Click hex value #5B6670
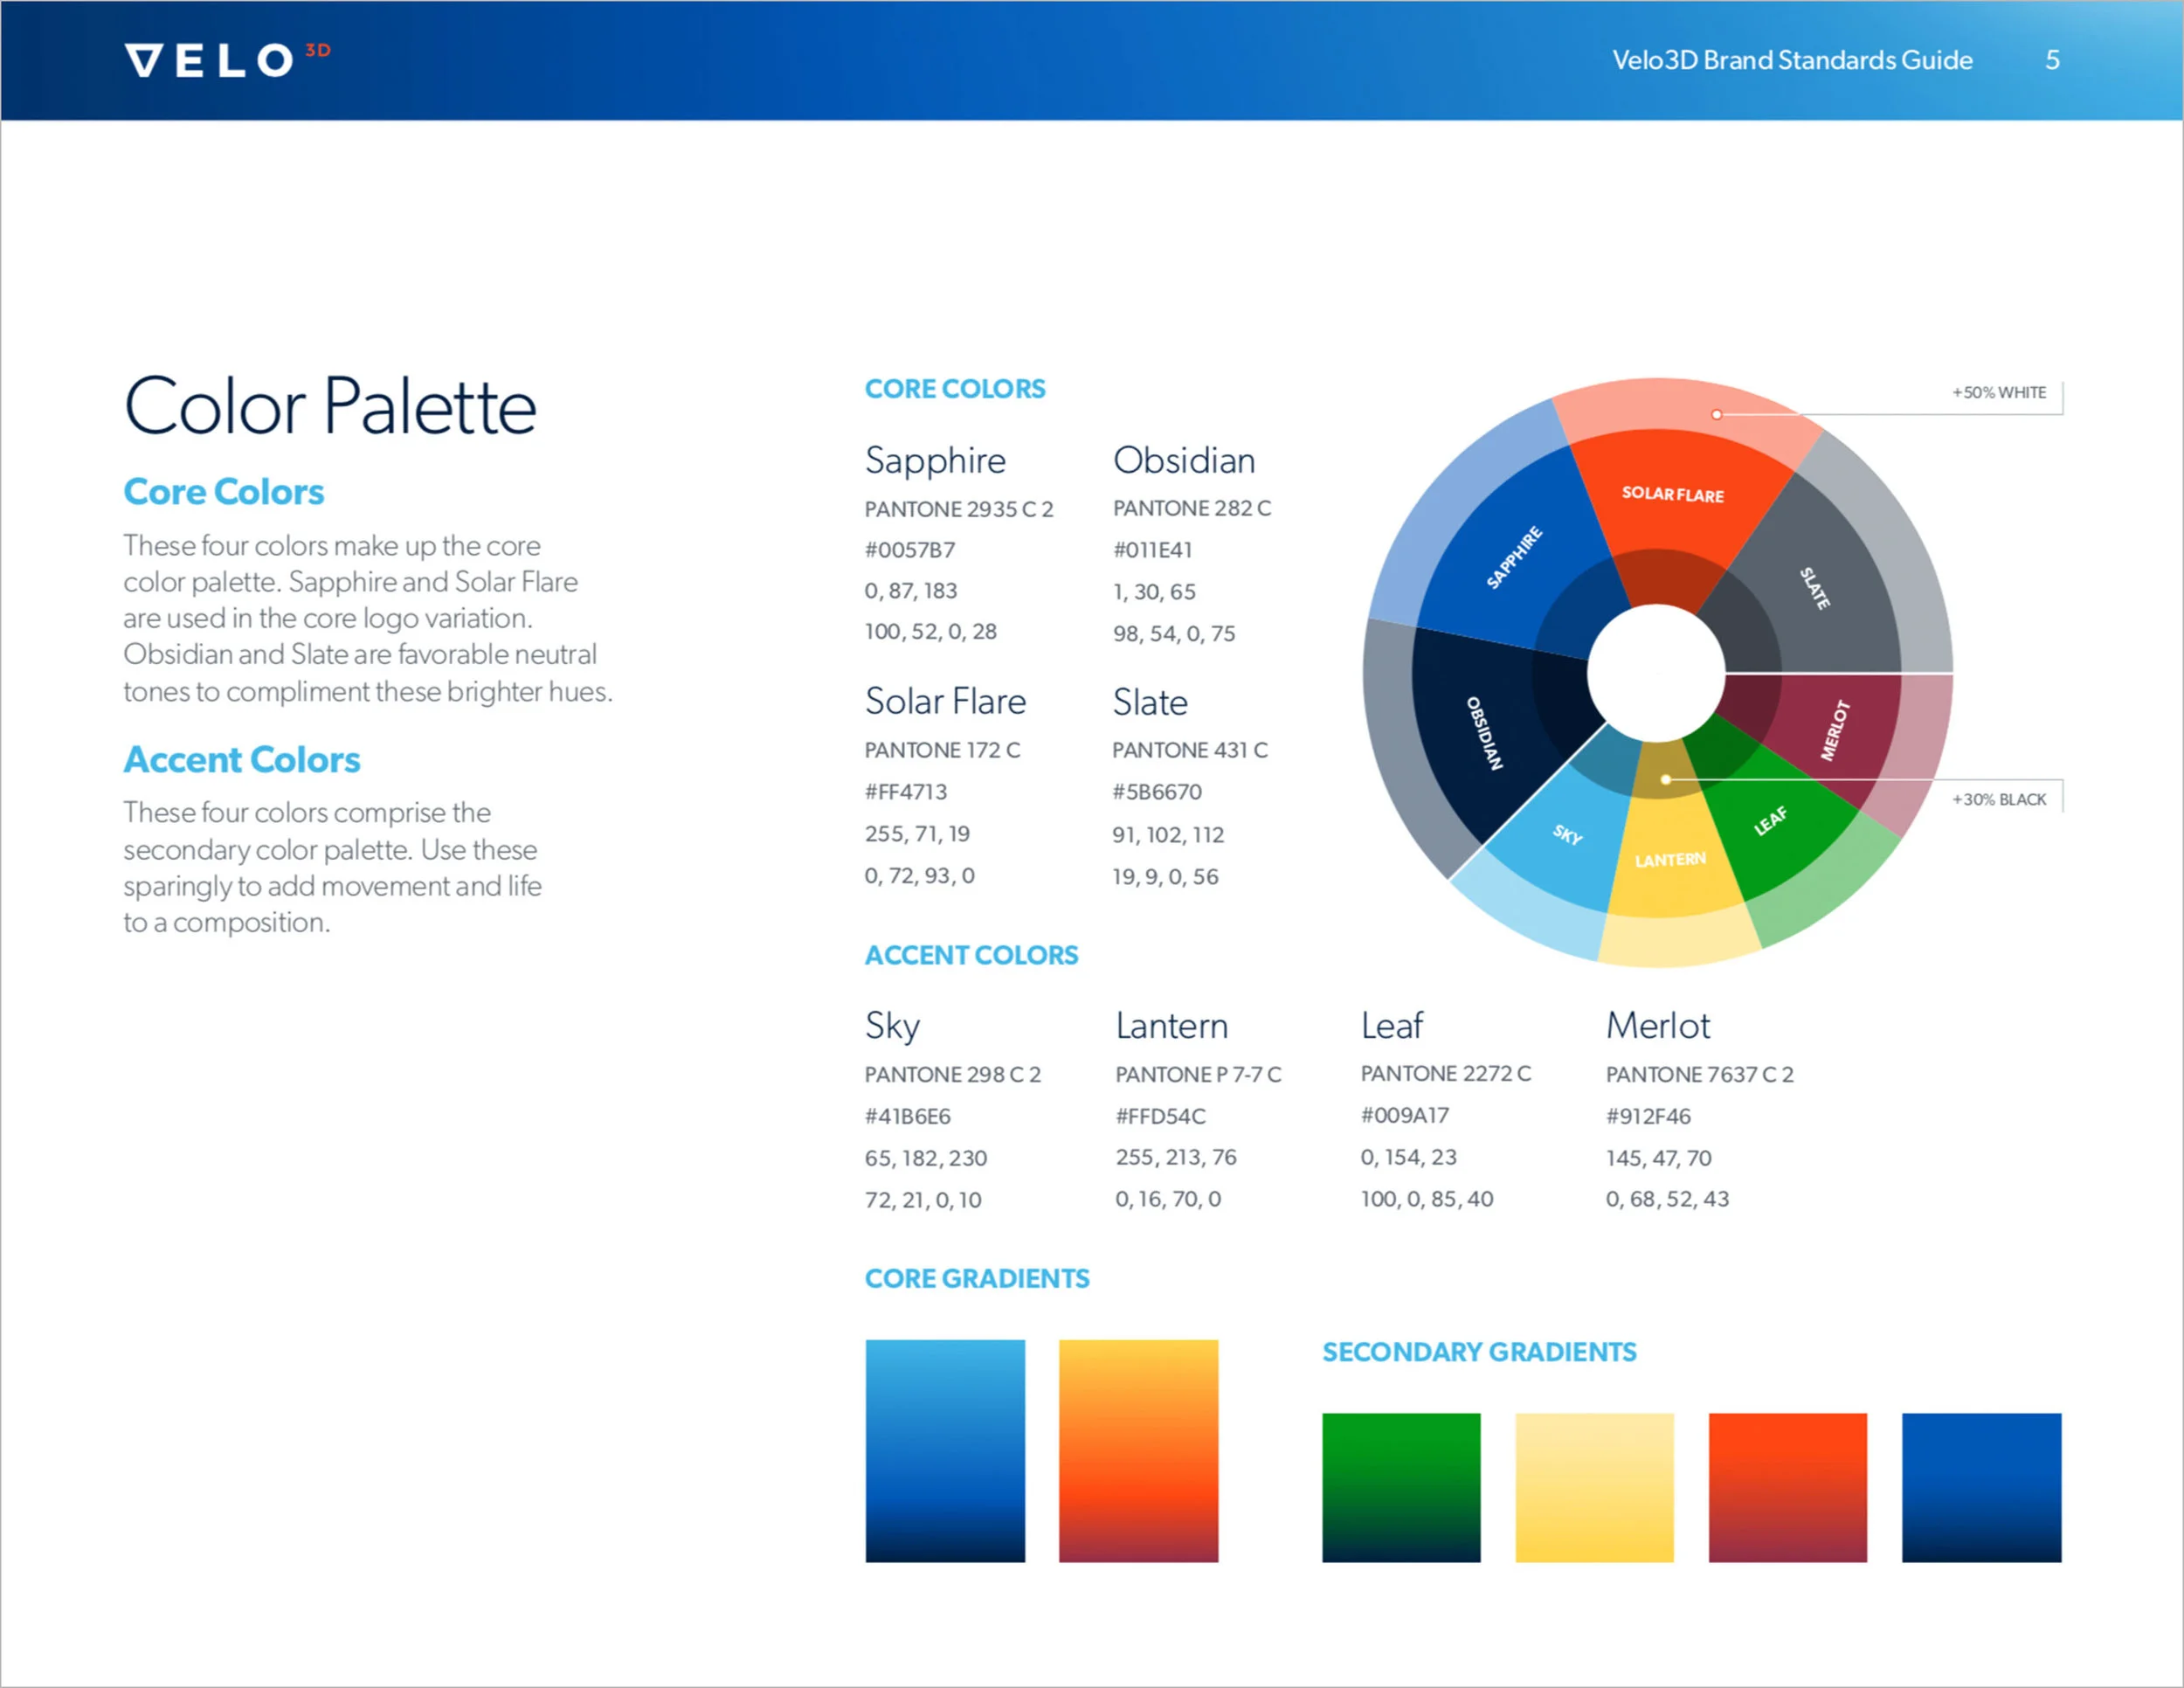 [1157, 792]
